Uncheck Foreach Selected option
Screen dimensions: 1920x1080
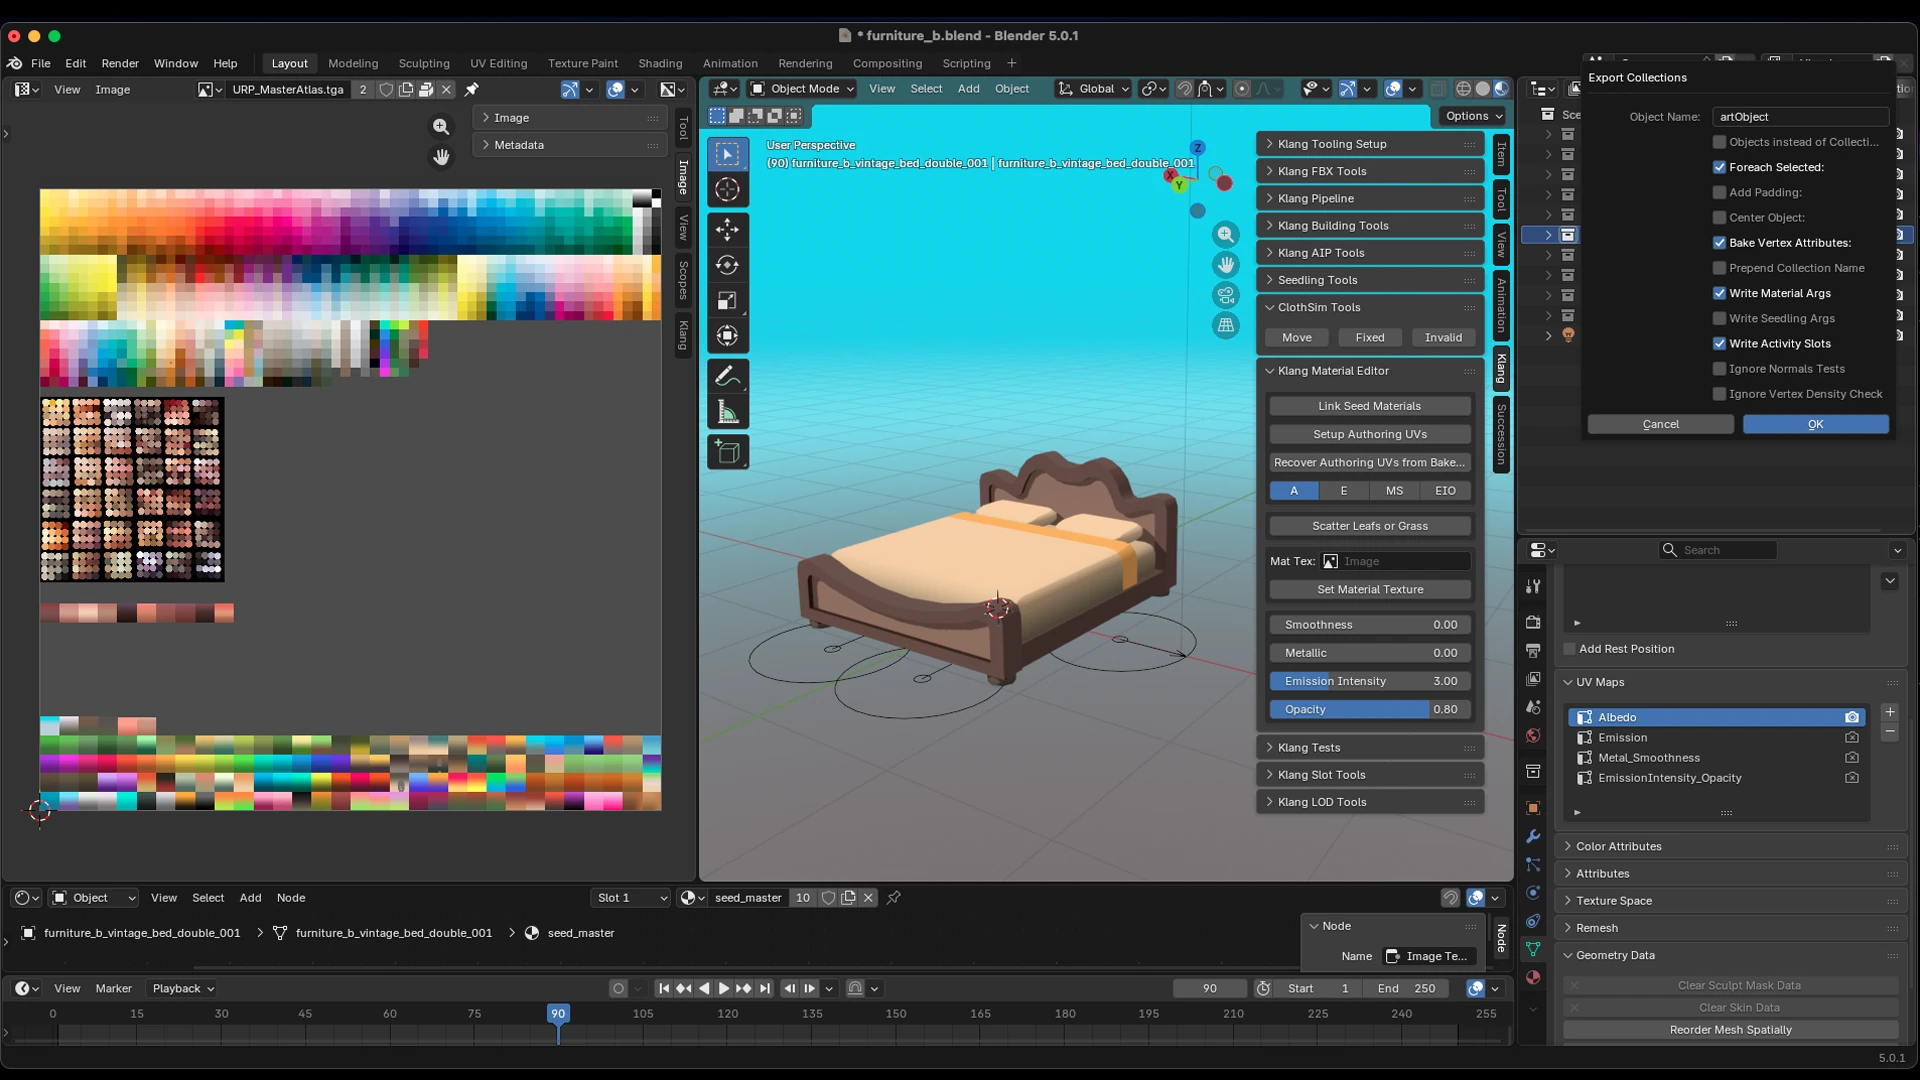click(1719, 167)
